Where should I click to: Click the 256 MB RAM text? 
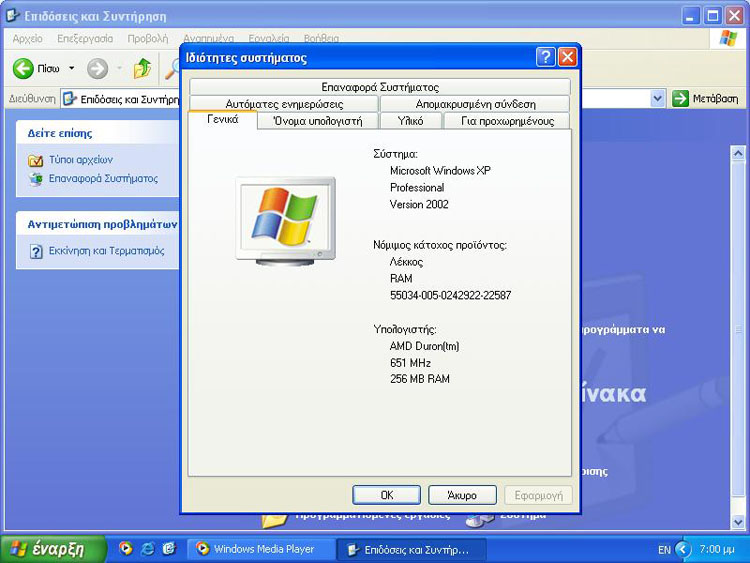pos(419,379)
